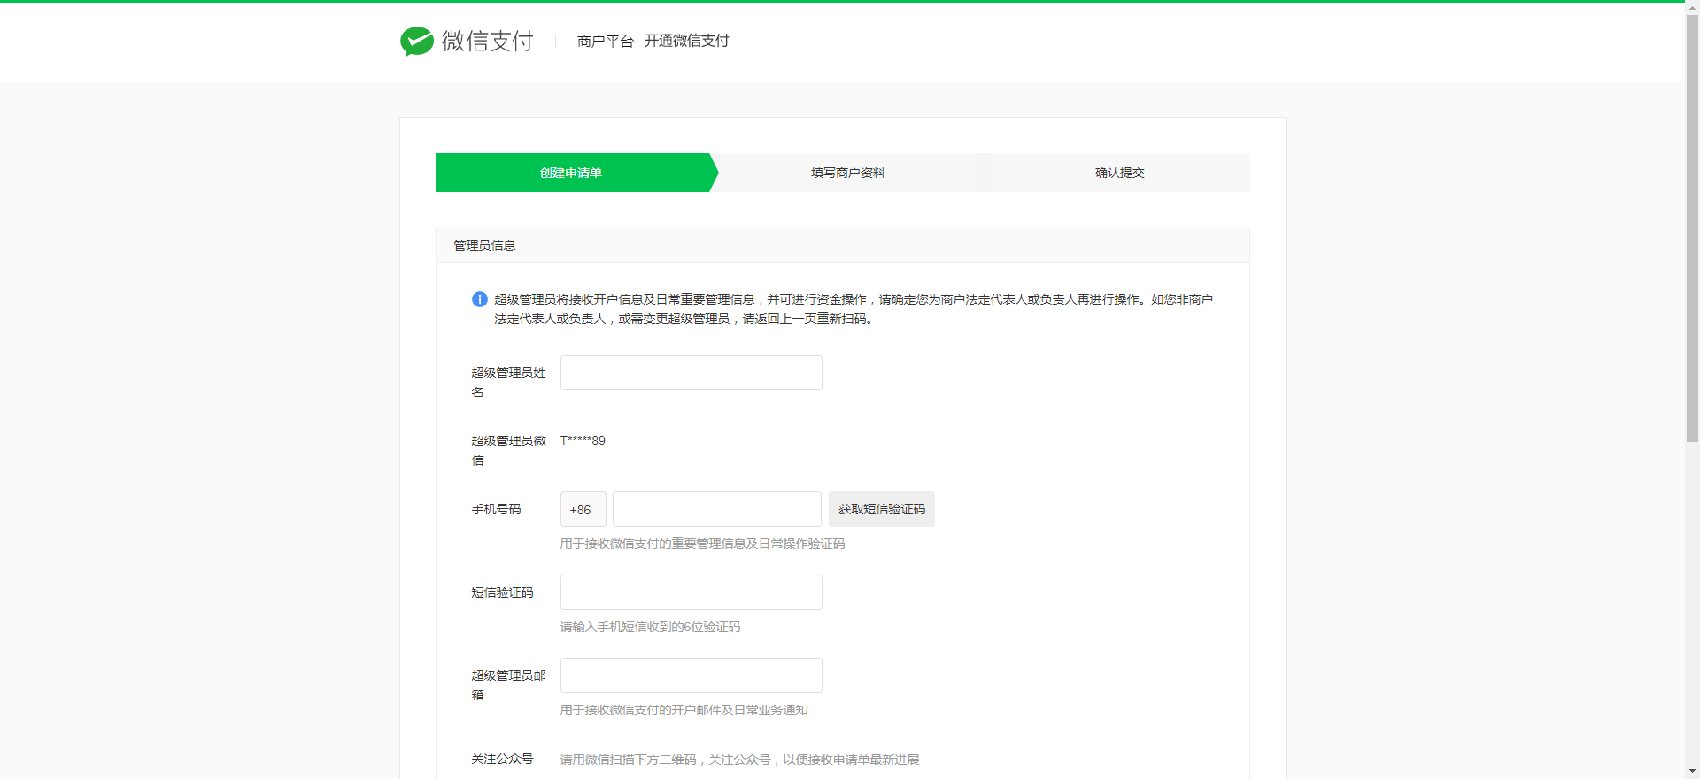Click the 开通微信支付 header text
The height and width of the screenshot is (779, 1700).
[x=686, y=41]
